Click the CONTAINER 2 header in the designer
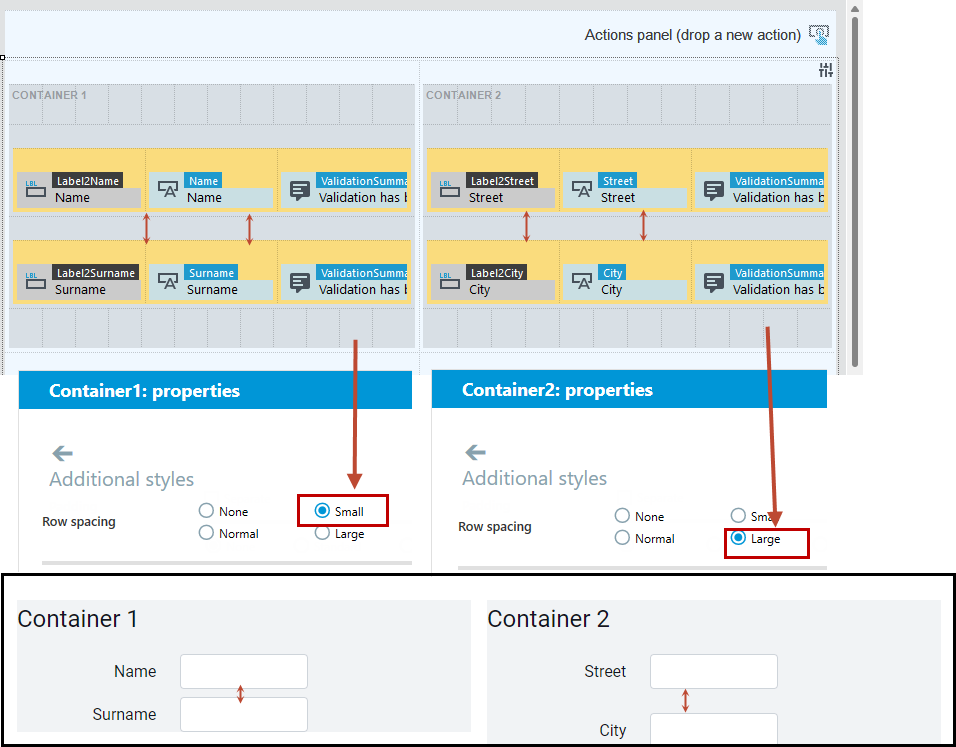Screen dimensions: 956x747 coord(463,95)
